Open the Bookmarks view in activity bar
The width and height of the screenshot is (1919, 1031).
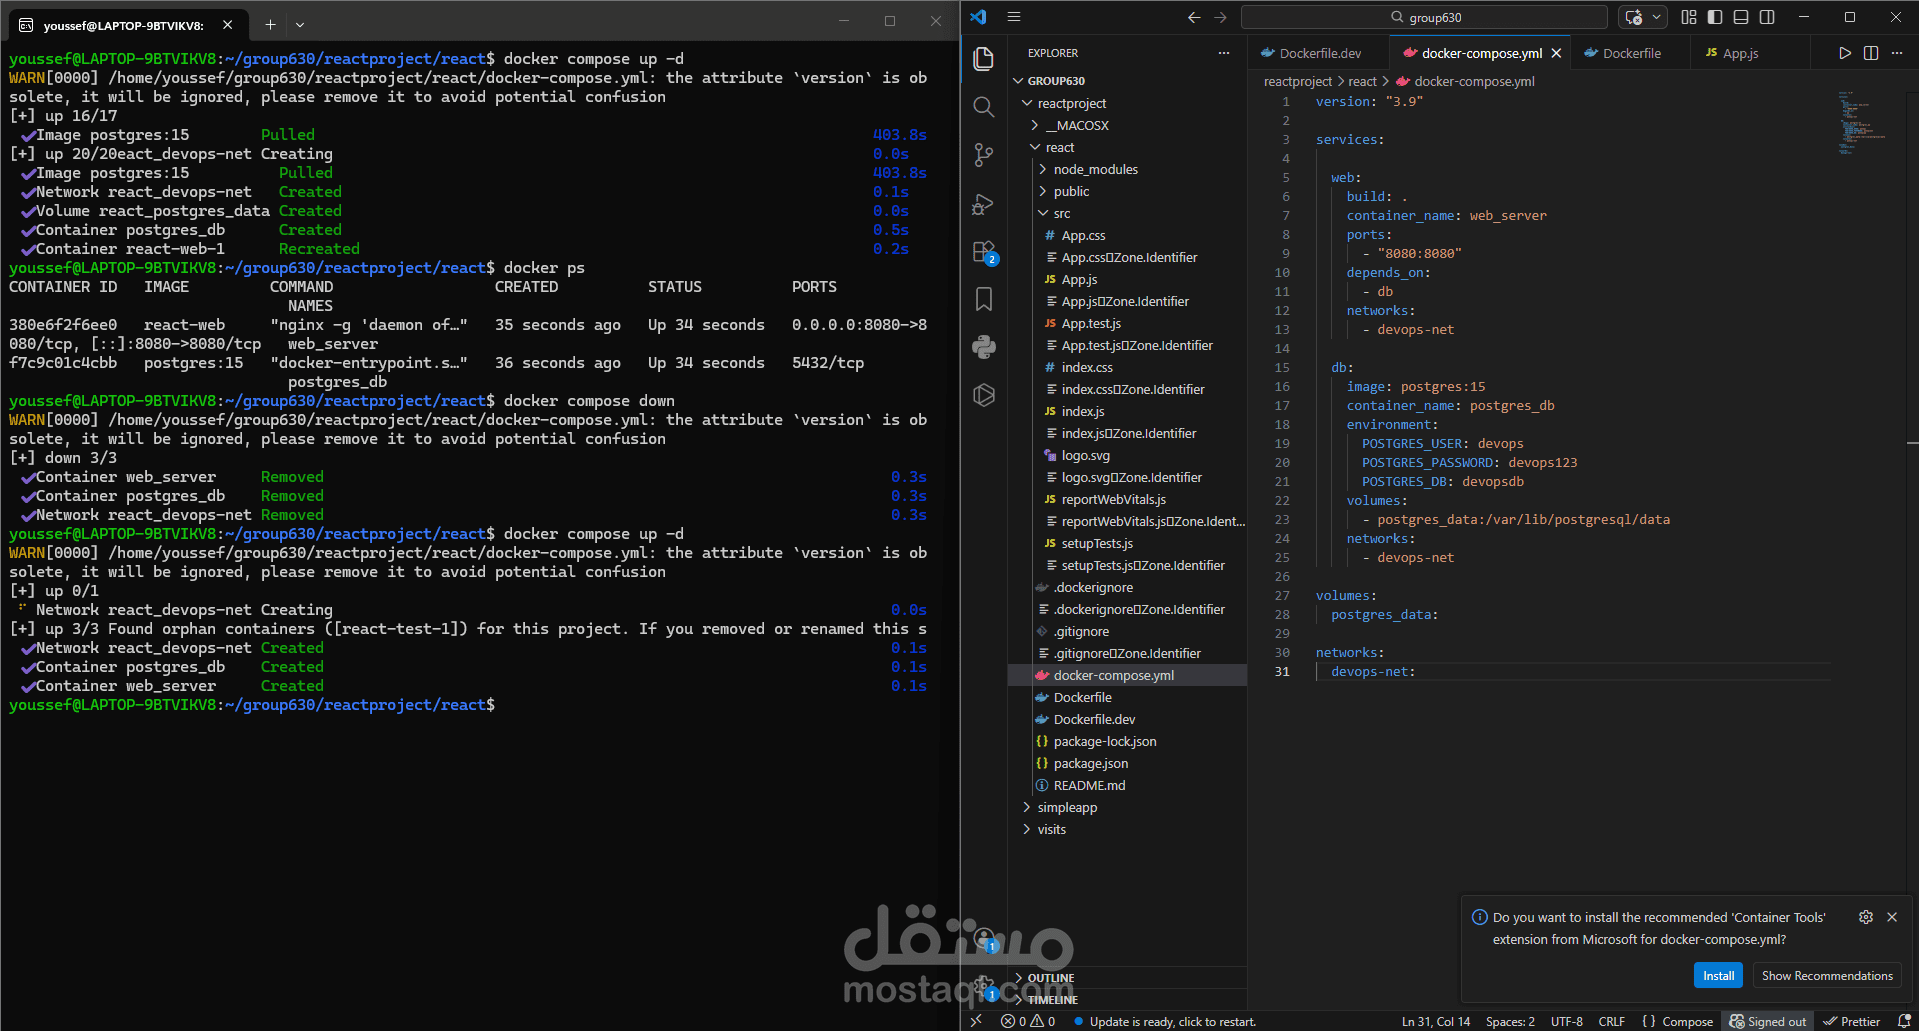tap(984, 299)
